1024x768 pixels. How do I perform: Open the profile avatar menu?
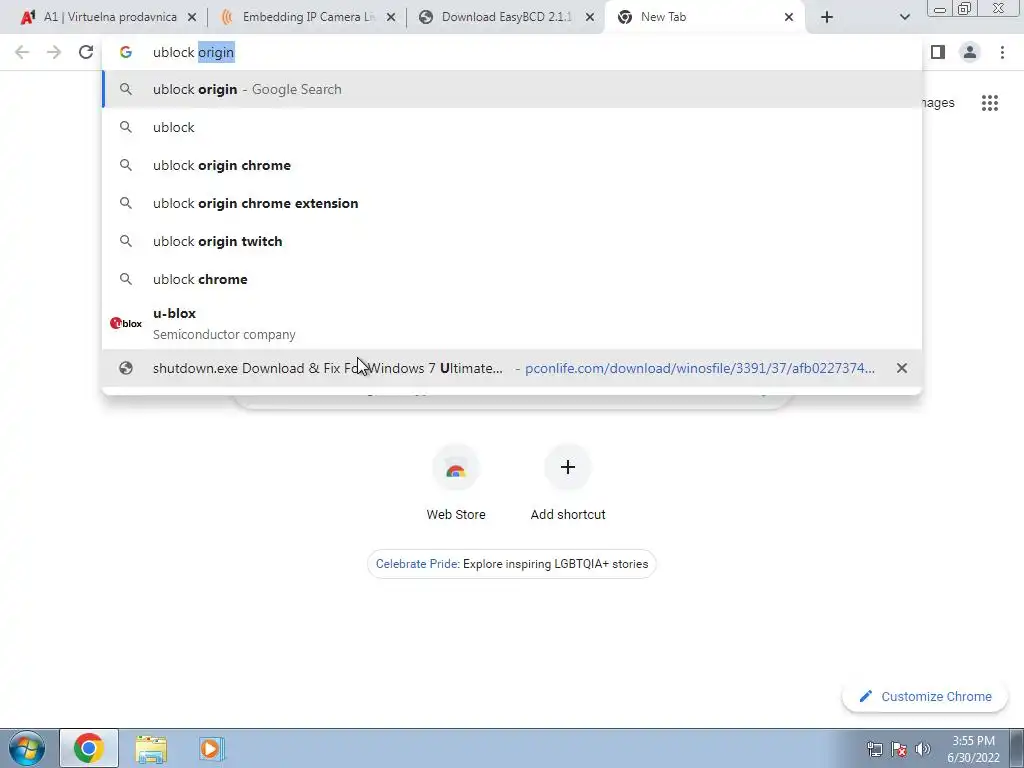pos(970,52)
